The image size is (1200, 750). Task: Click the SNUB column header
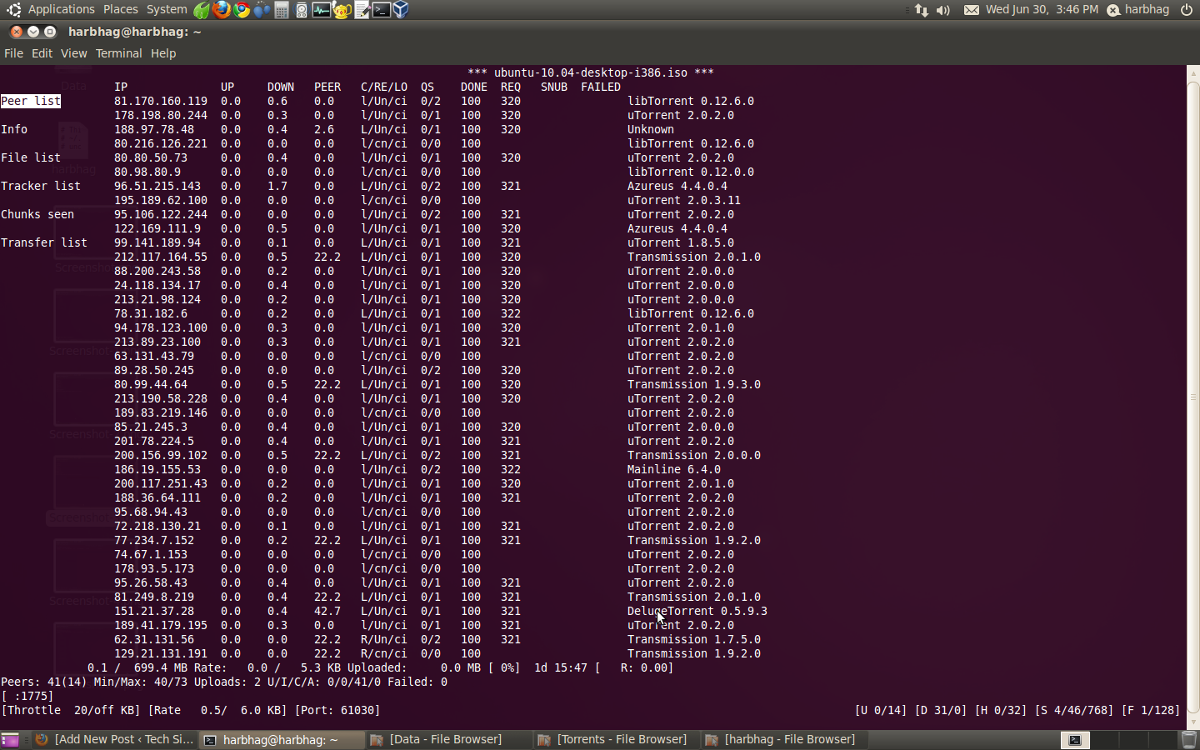click(554, 87)
